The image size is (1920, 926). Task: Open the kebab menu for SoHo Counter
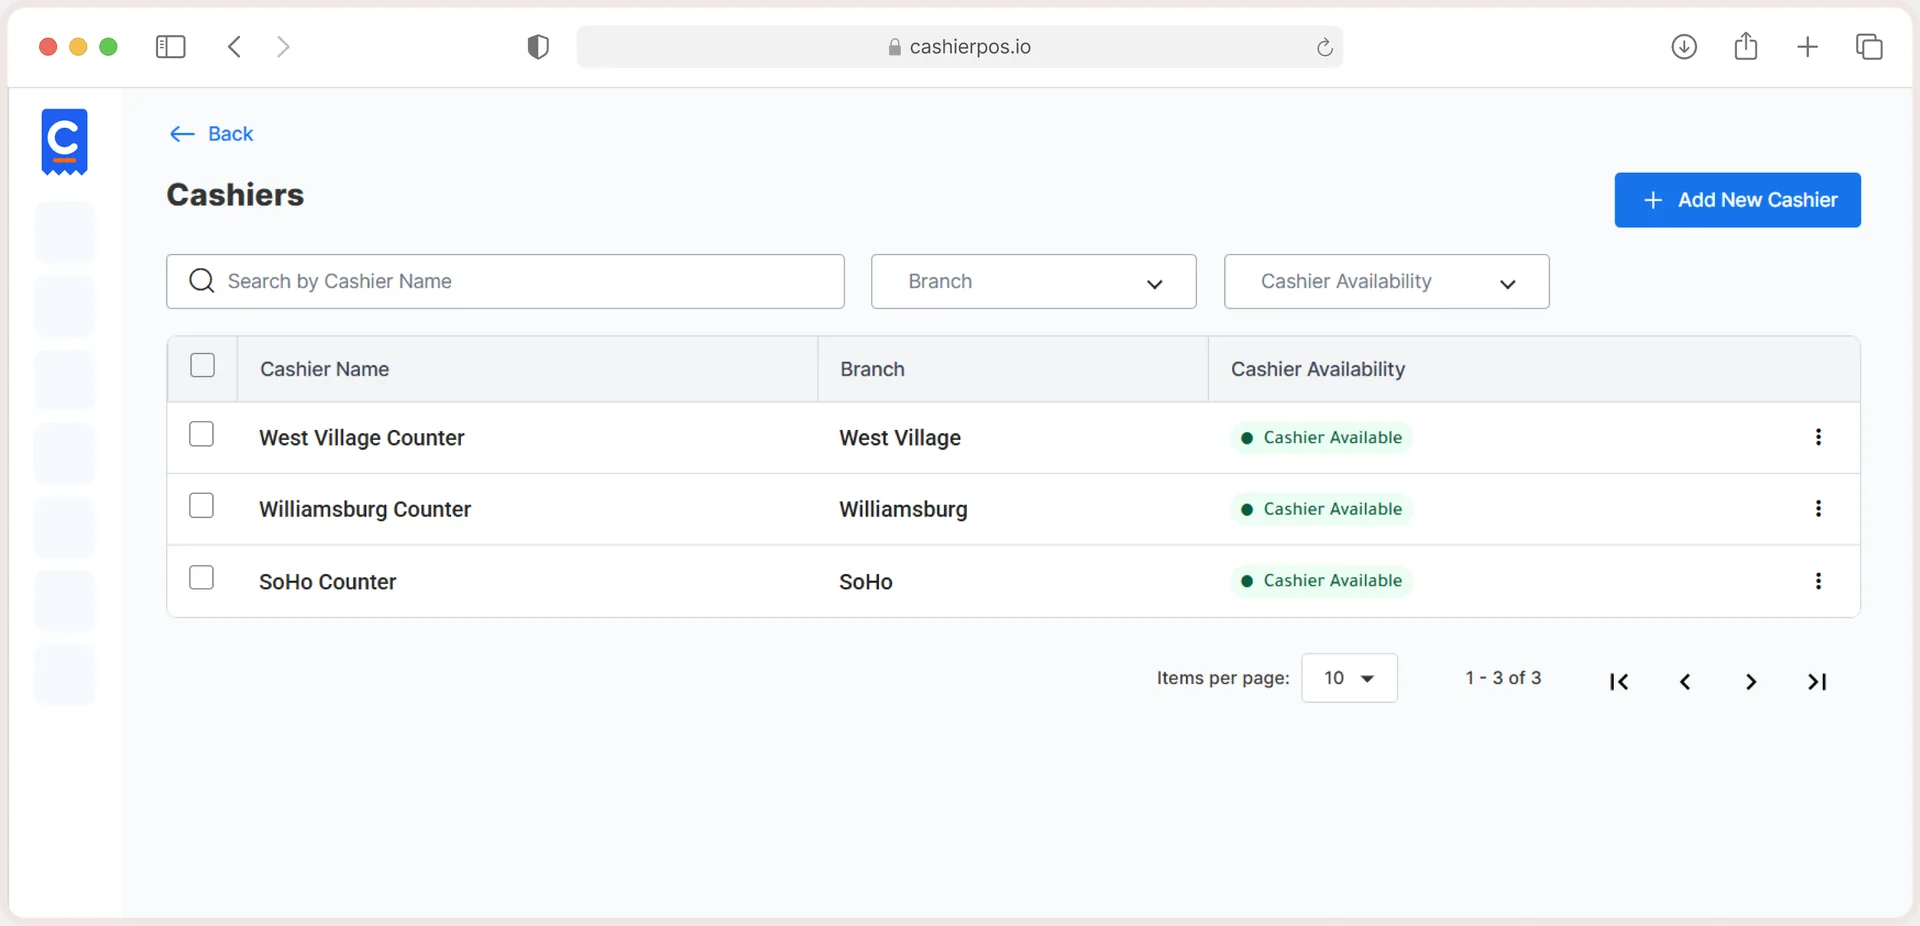click(x=1818, y=581)
